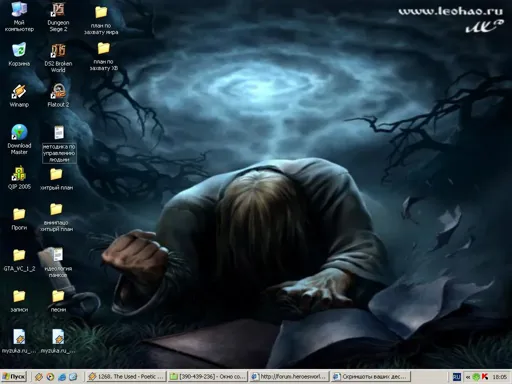This screenshot has width=512, height=384.
Task: Launch Winamp from the Quick Launch bar
Action: [x=39, y=377]
